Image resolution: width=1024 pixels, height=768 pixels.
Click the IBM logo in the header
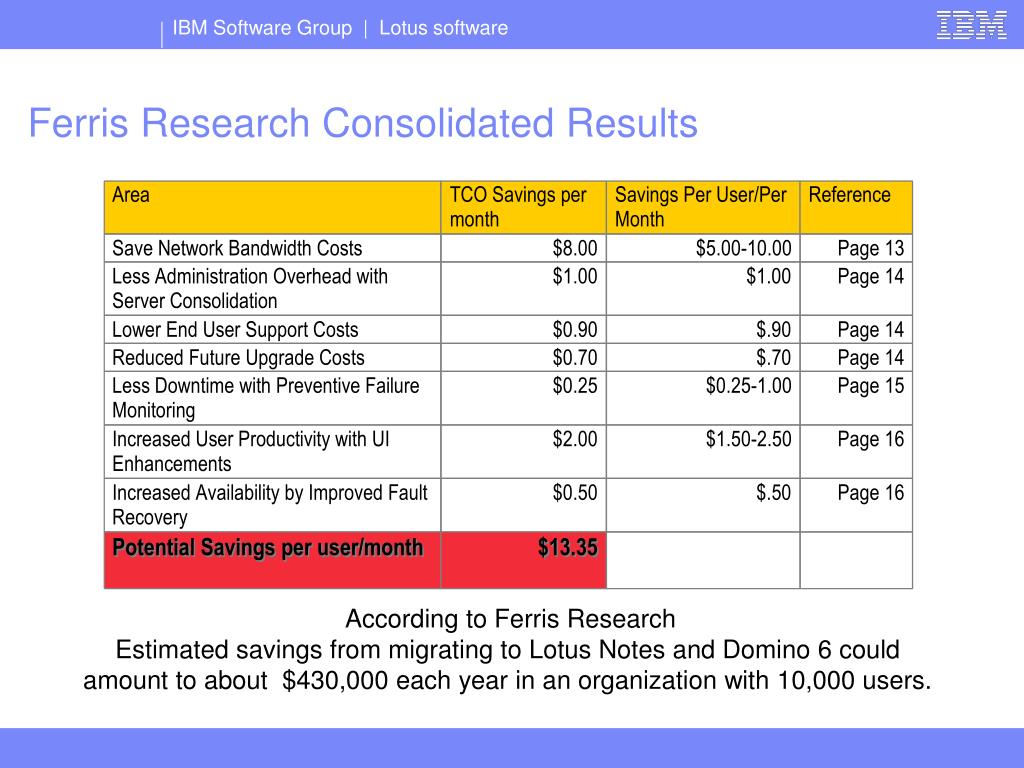point(972,26)
